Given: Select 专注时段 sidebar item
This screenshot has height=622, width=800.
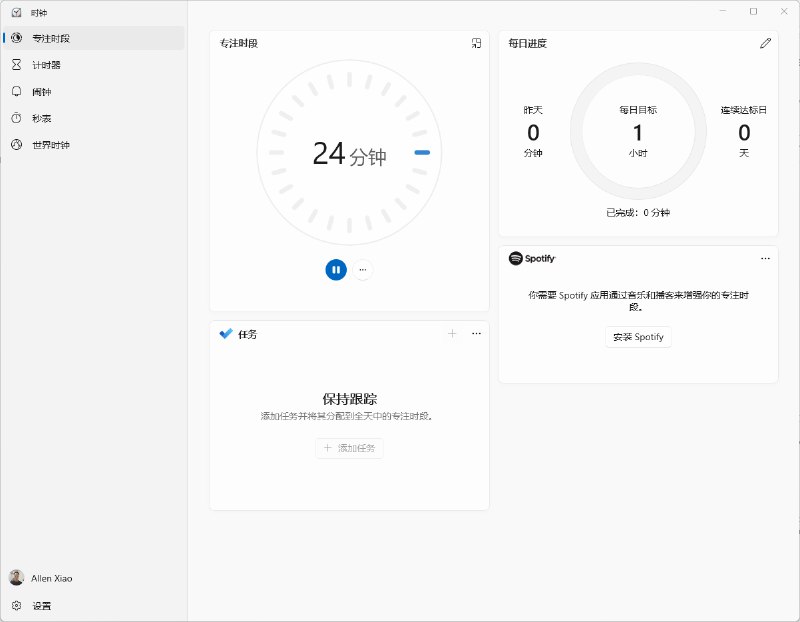Looking at the screenshot, I should click(x=50, y=39).
